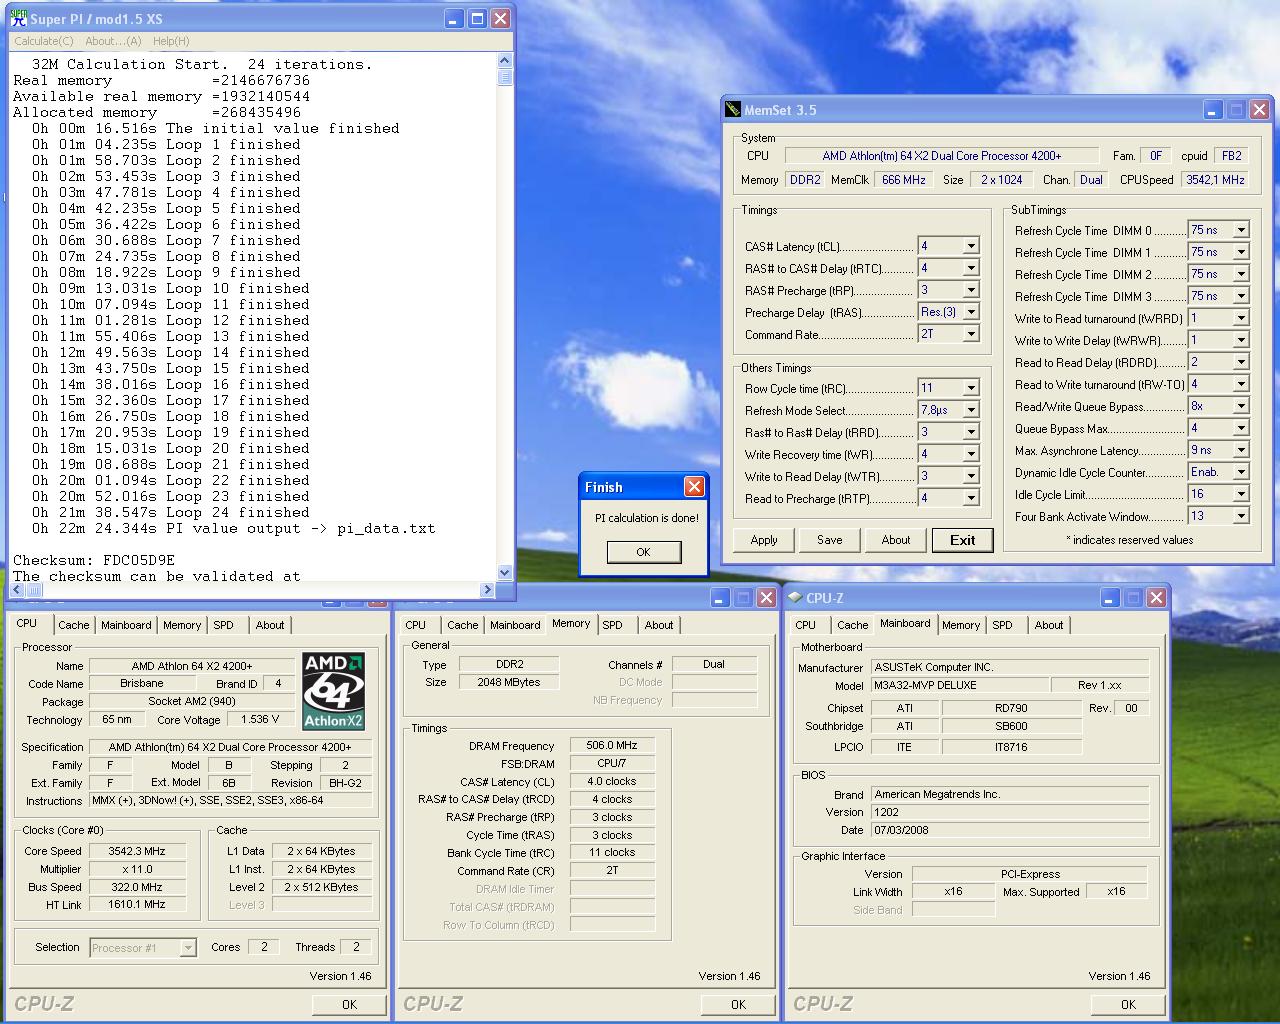This screenshot has height=1024, width=1280.
Task: Select About tab in right CPU-Z window
Action: pos(1049,625)
